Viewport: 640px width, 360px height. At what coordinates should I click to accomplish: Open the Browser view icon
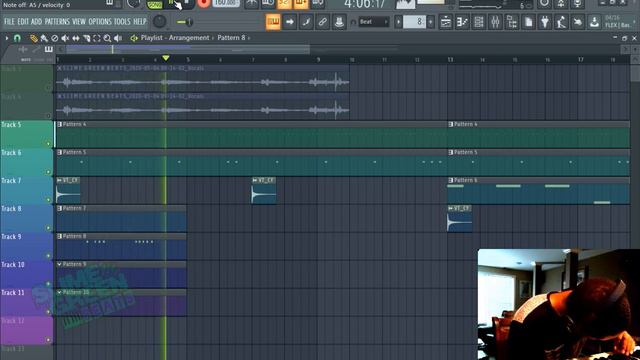coord(512,22)
